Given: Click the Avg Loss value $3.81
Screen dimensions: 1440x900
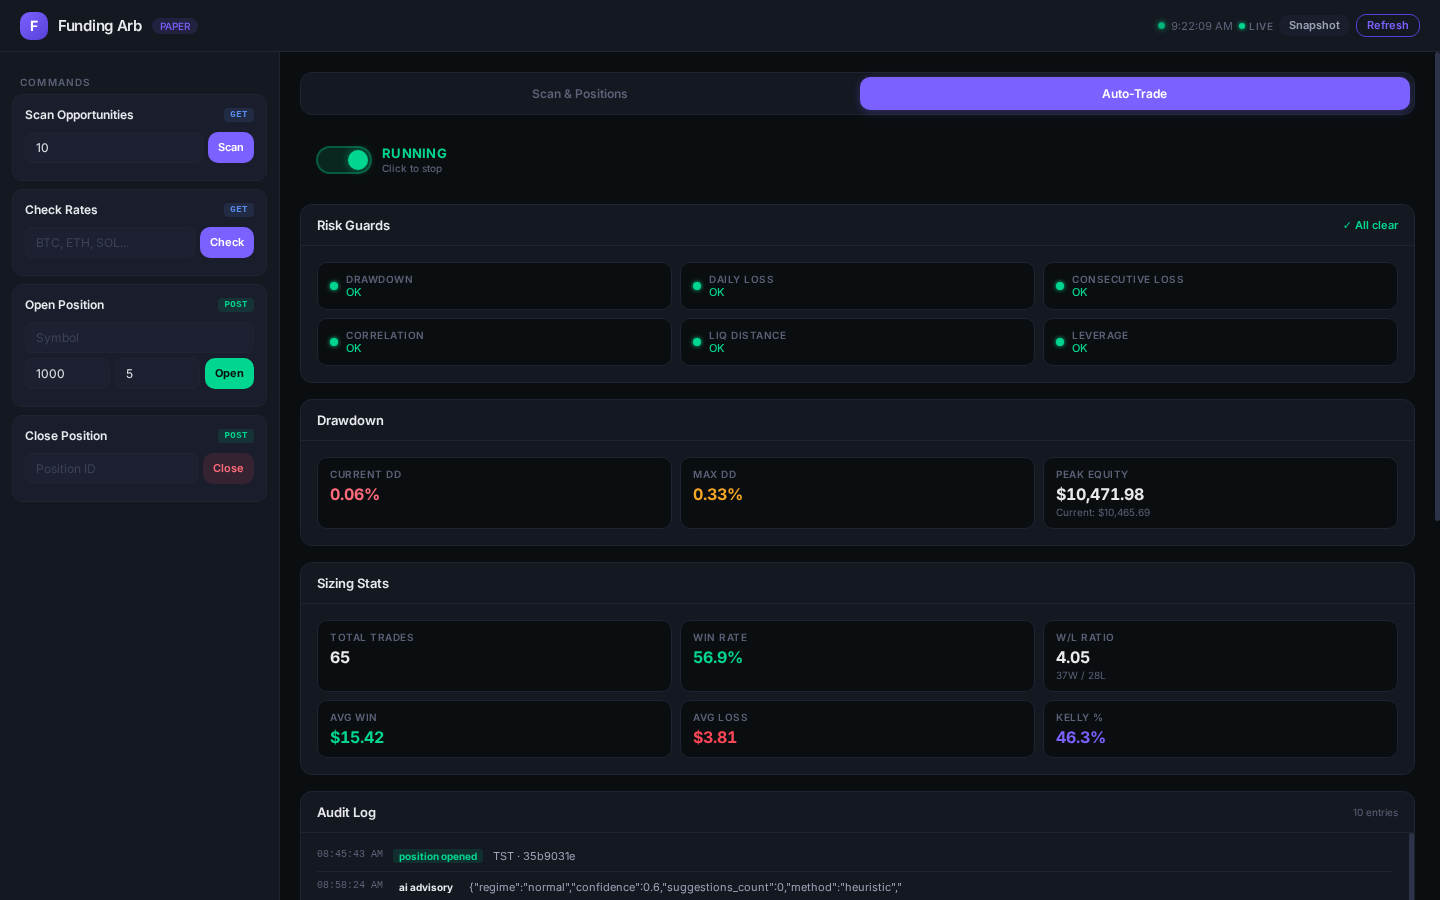Looking at the screenshot, I should 715,738.
